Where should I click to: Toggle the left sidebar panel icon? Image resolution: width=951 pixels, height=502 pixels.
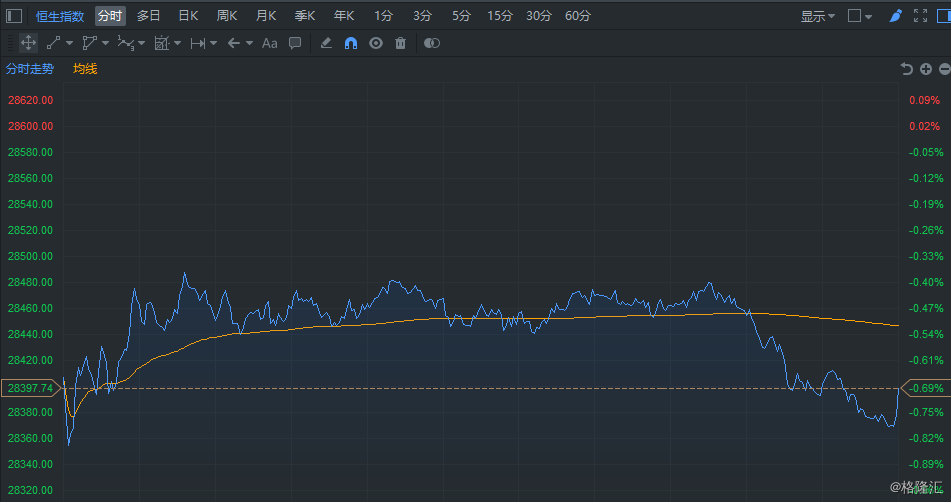coord(14,16)
